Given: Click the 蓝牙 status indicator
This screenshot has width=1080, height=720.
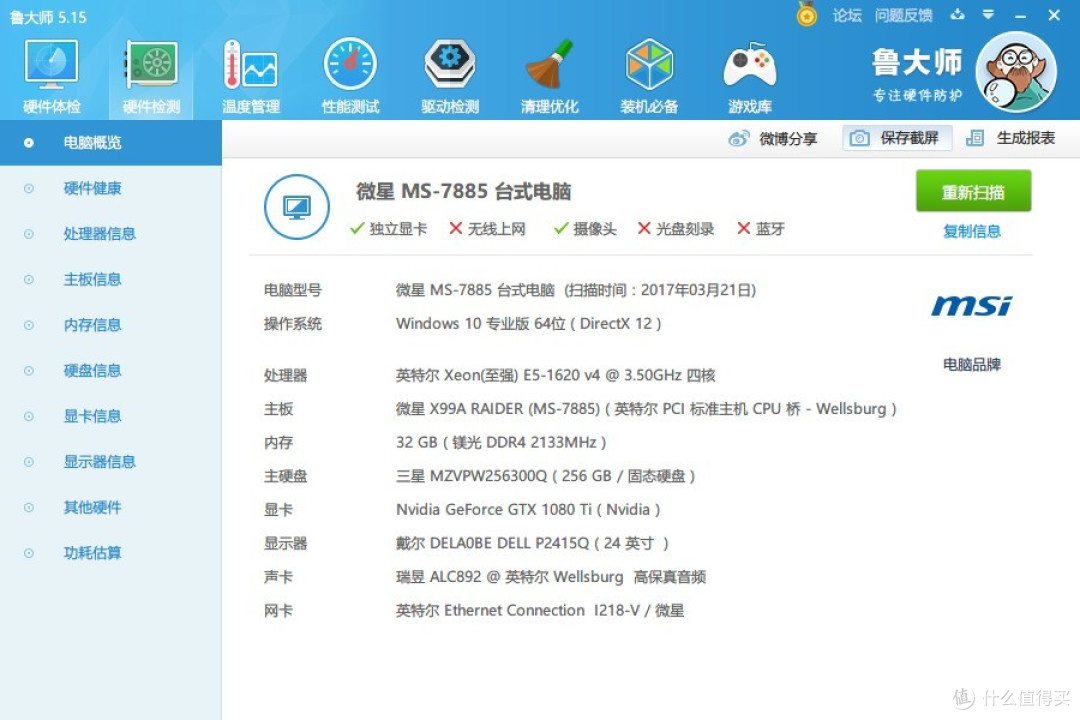Looking at the screenshot, I should tap(761, 229).
